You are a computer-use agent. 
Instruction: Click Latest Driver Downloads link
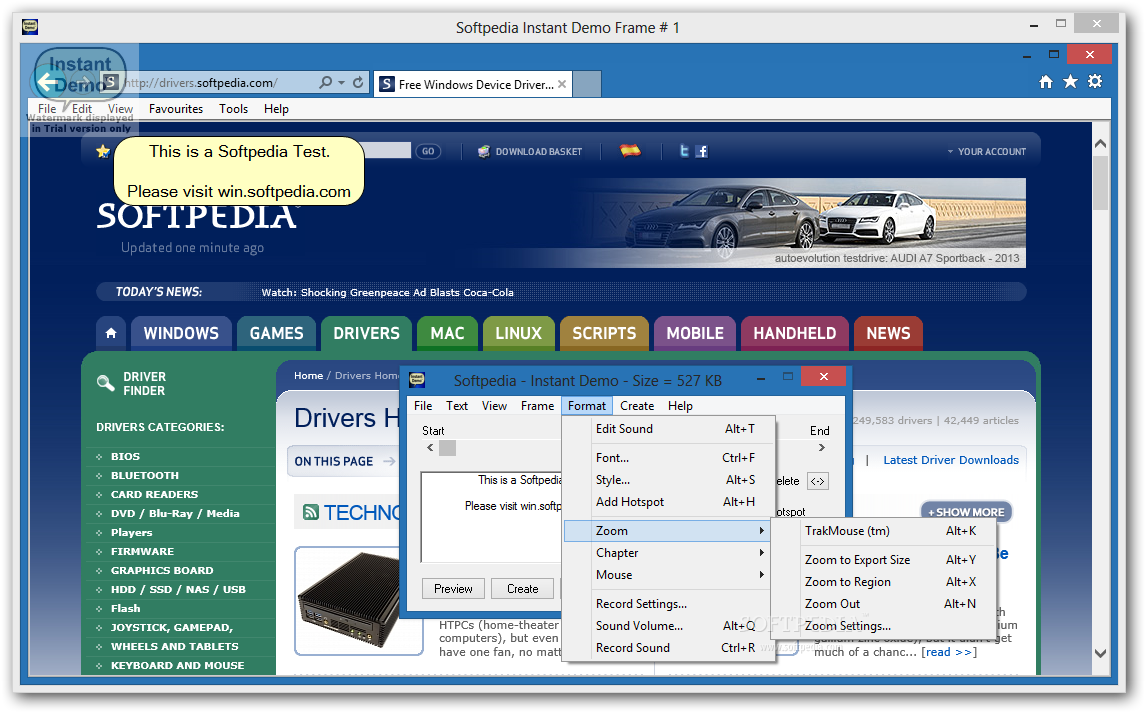coord(951,460)
